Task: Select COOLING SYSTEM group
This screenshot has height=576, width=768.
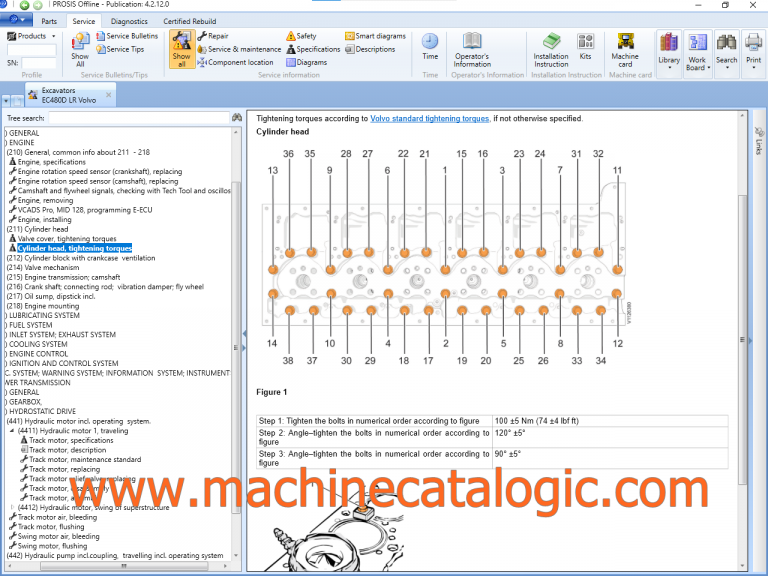Action: (38, 344)
